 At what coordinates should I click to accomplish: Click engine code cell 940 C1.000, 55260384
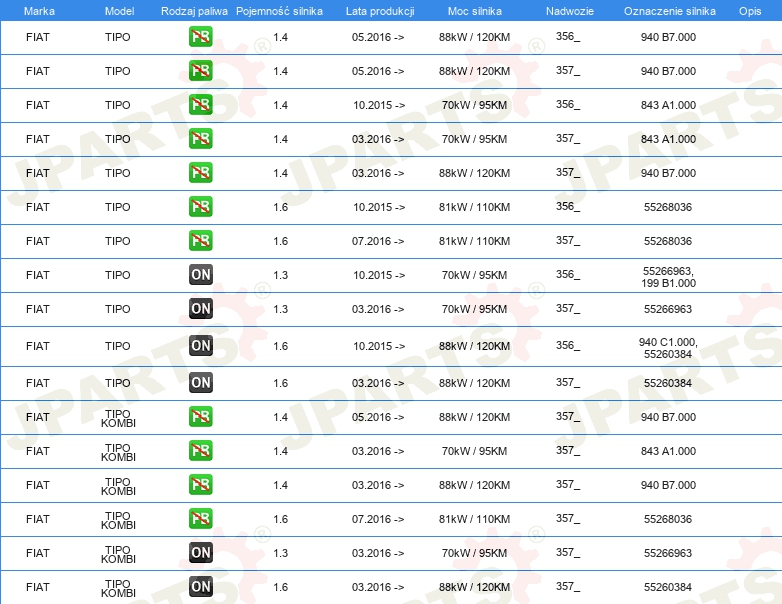668,347
